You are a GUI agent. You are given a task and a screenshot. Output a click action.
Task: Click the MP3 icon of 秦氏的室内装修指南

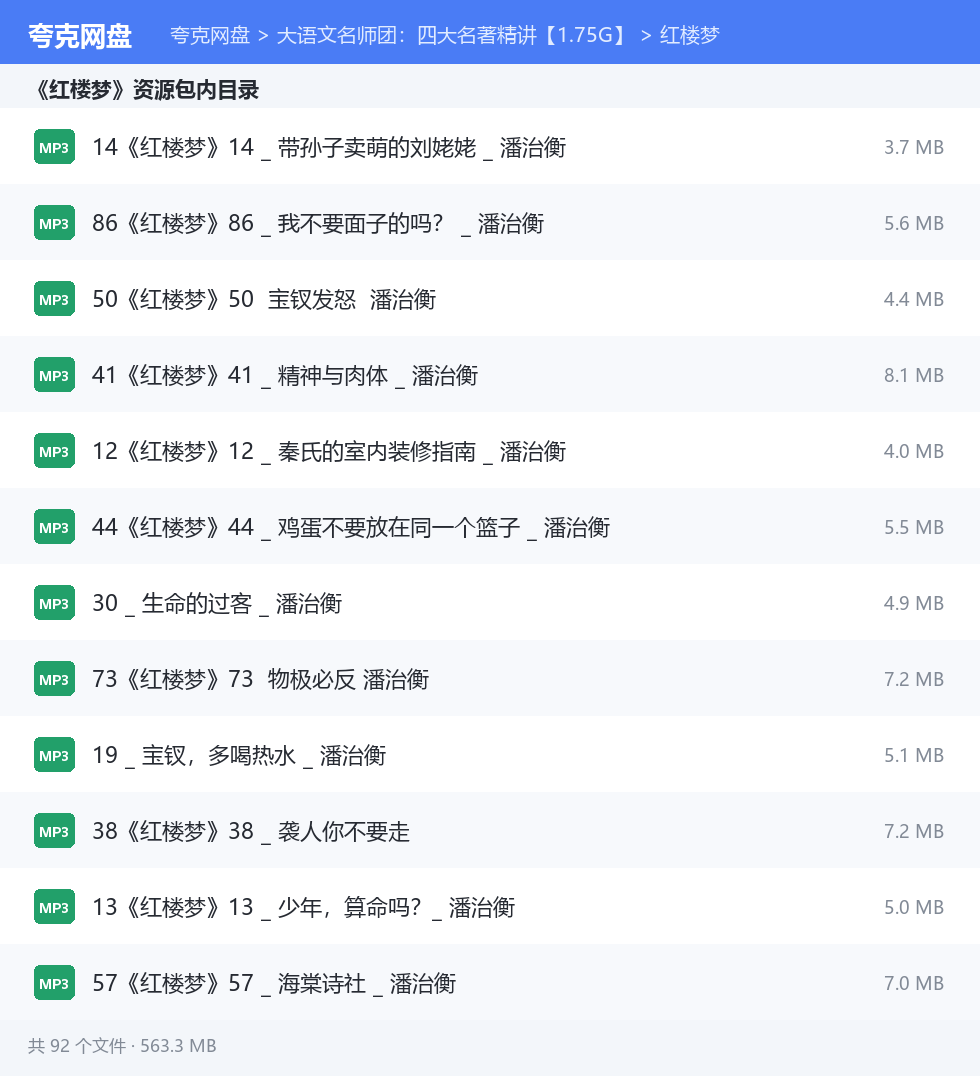54,451
